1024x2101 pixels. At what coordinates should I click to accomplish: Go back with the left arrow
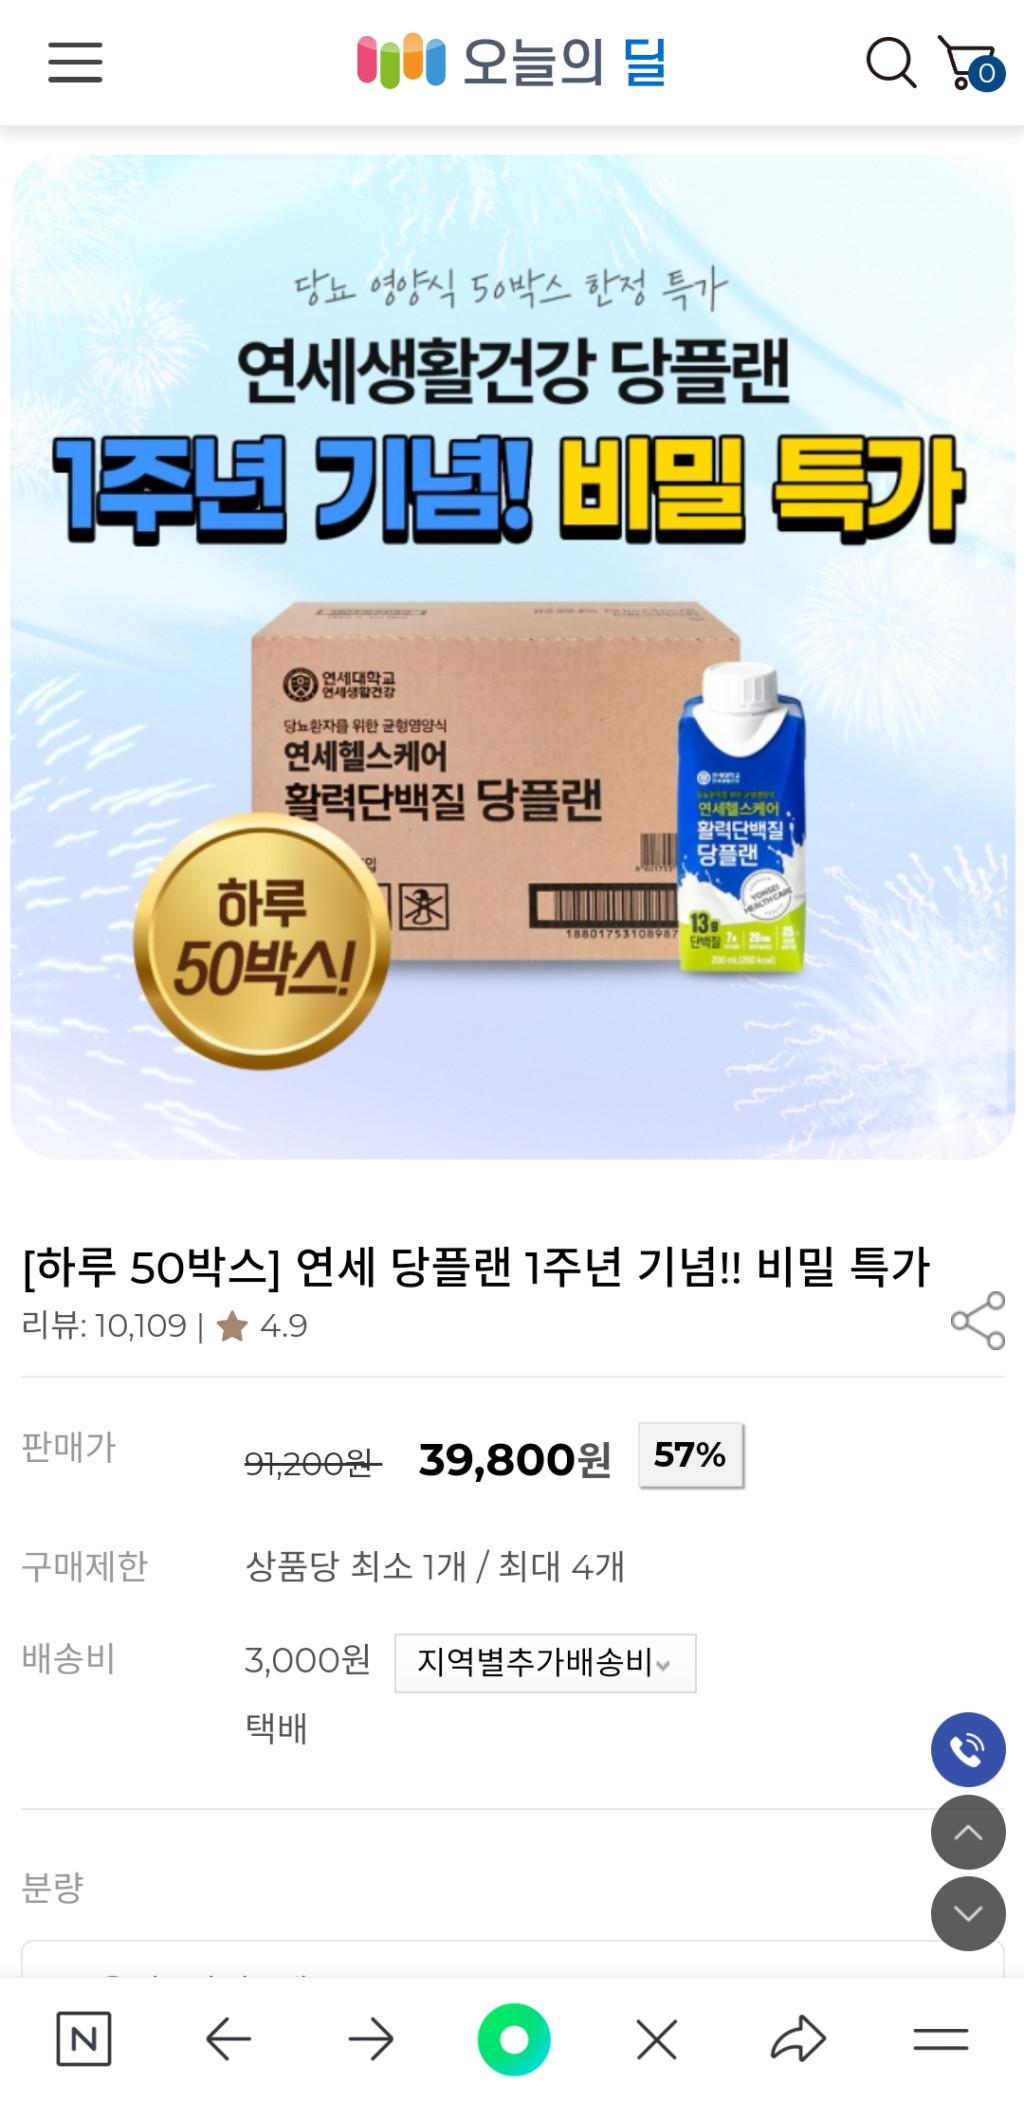pyautogui.click(x=228, y=2039)
